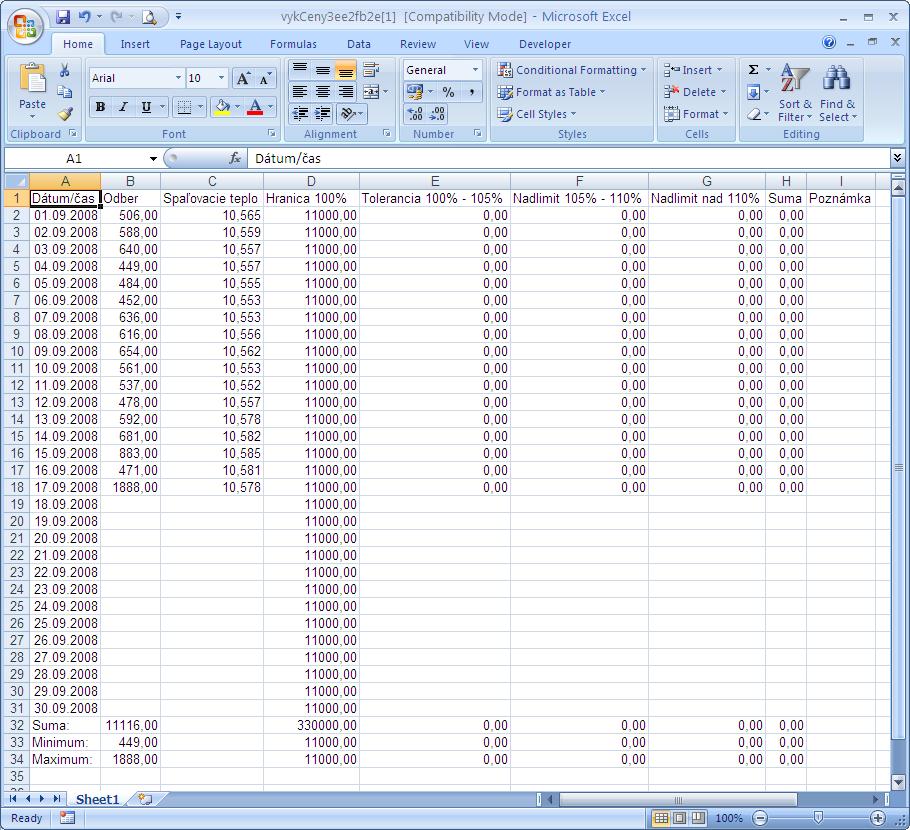Switch to the Data tab
Image resolution: width=910 pixels, height=830 pixels.
click(x=359, y=44)
